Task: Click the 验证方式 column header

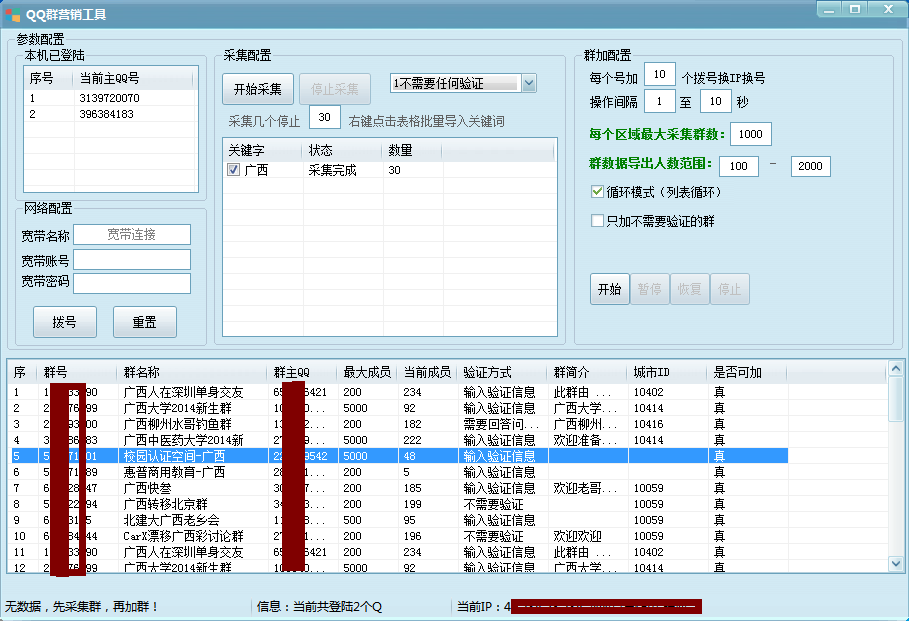Action: point(502,372)
